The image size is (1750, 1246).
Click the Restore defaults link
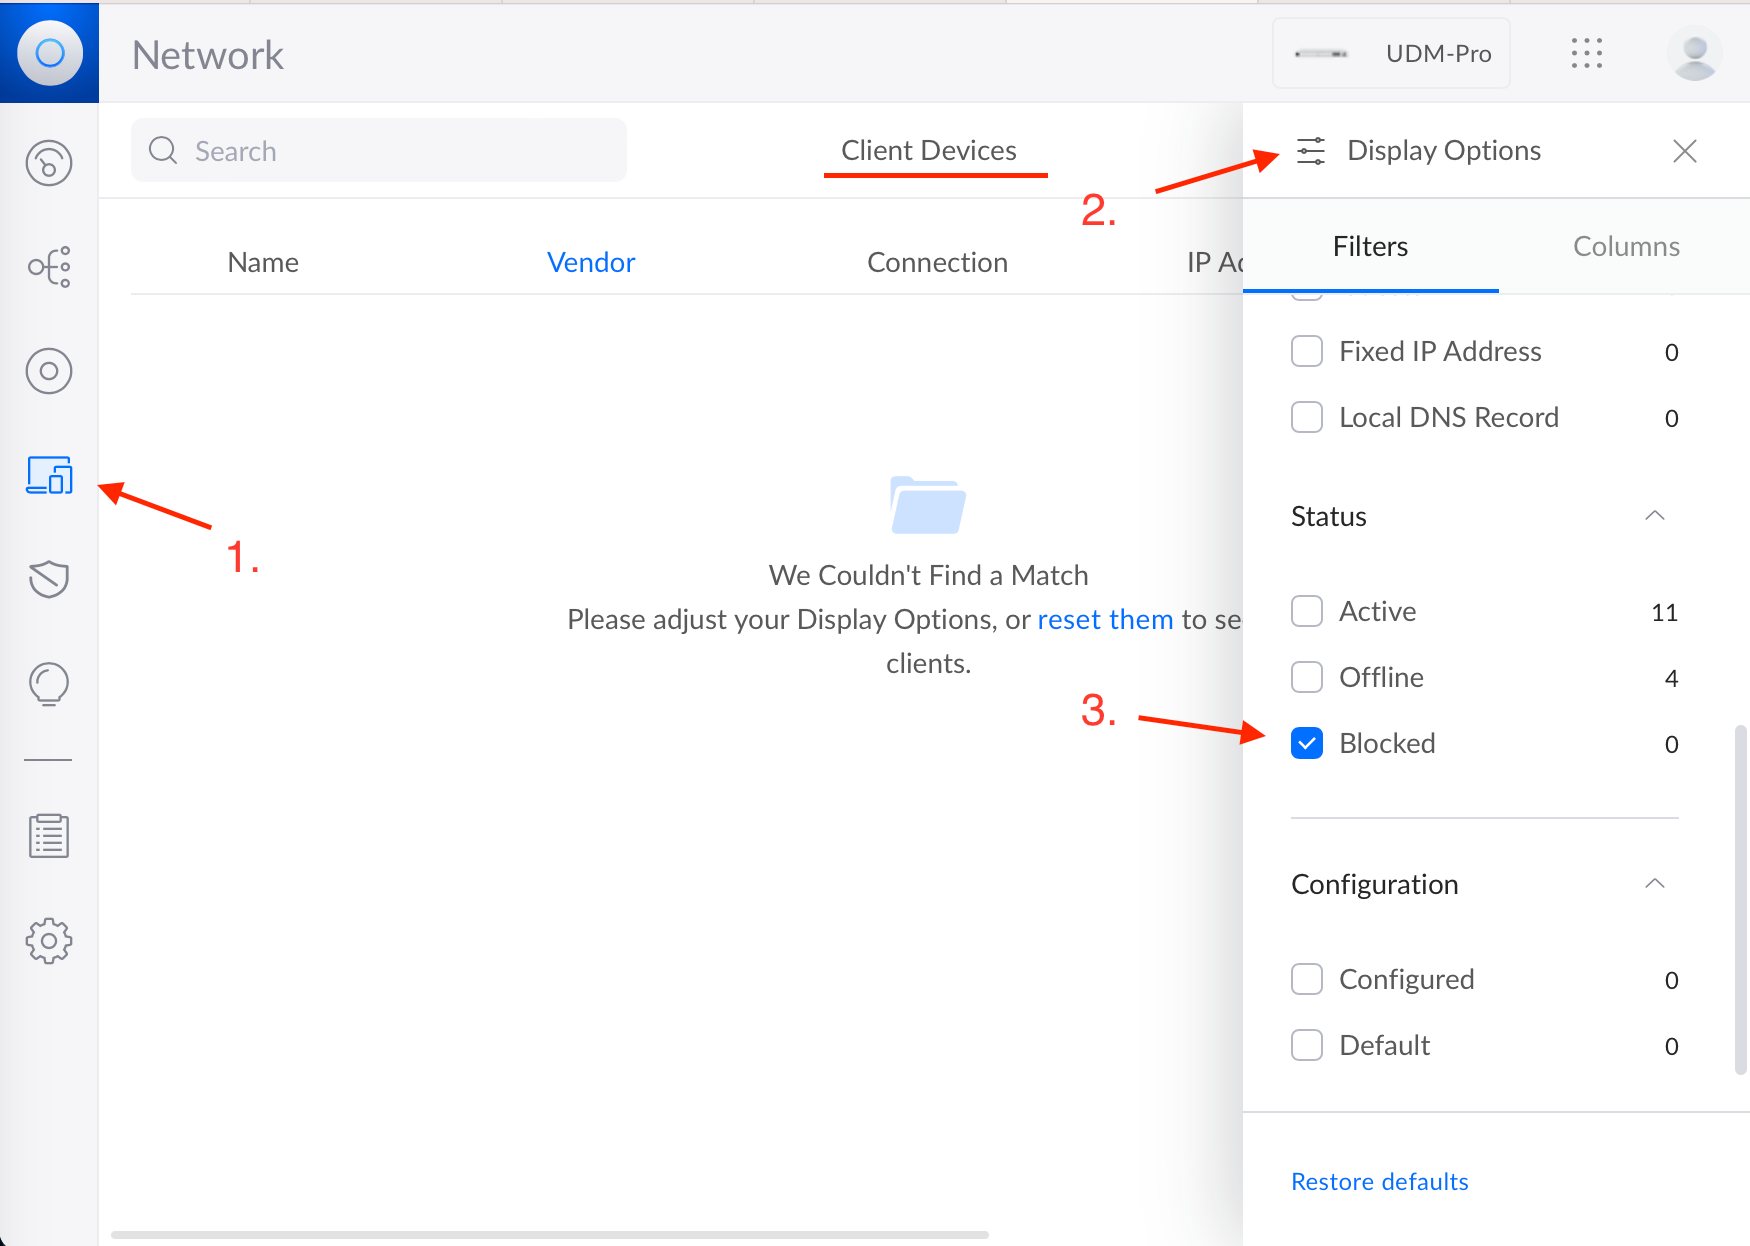1379,1182
